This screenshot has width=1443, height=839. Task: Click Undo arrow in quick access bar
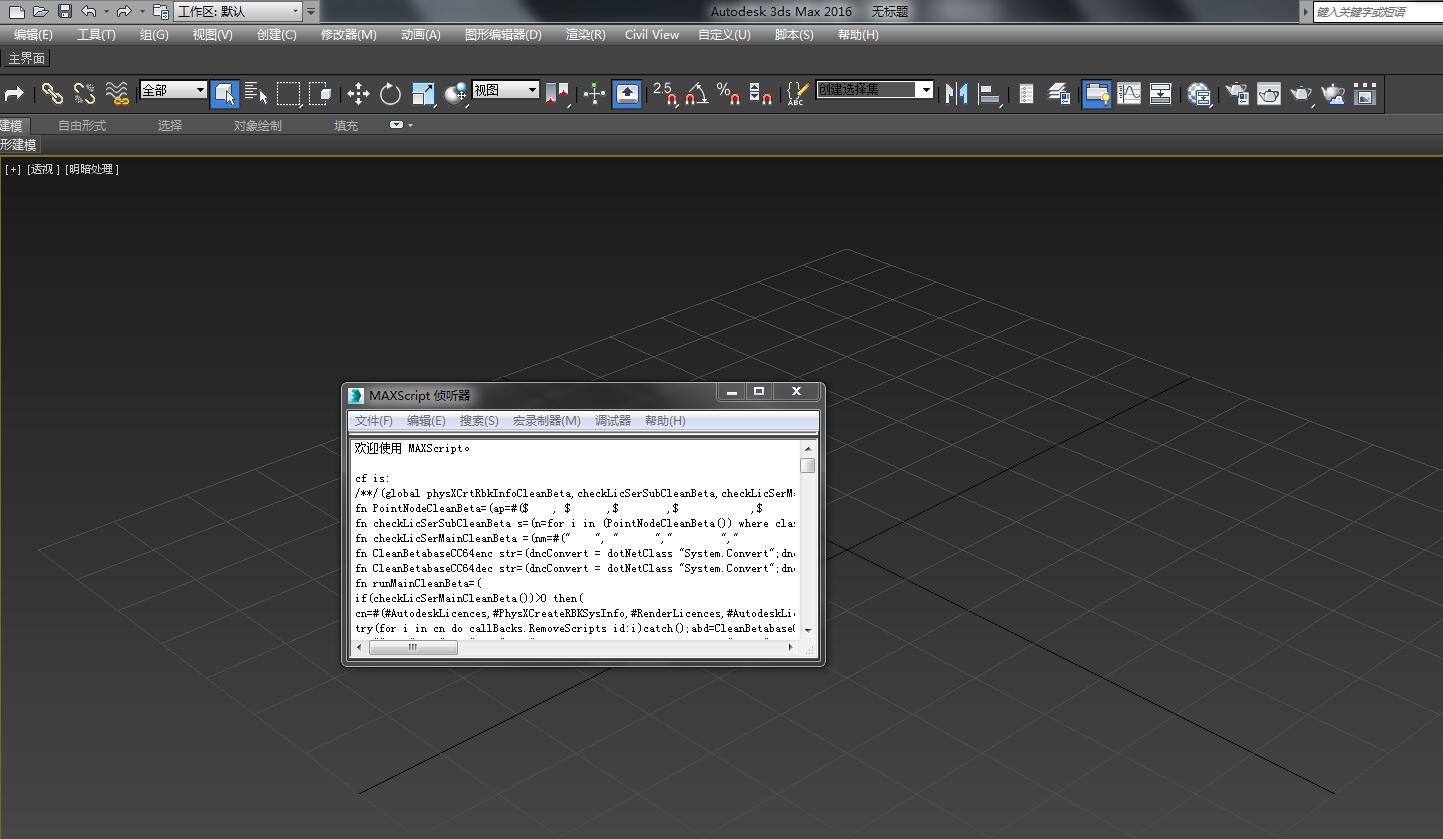coord(89,11)
